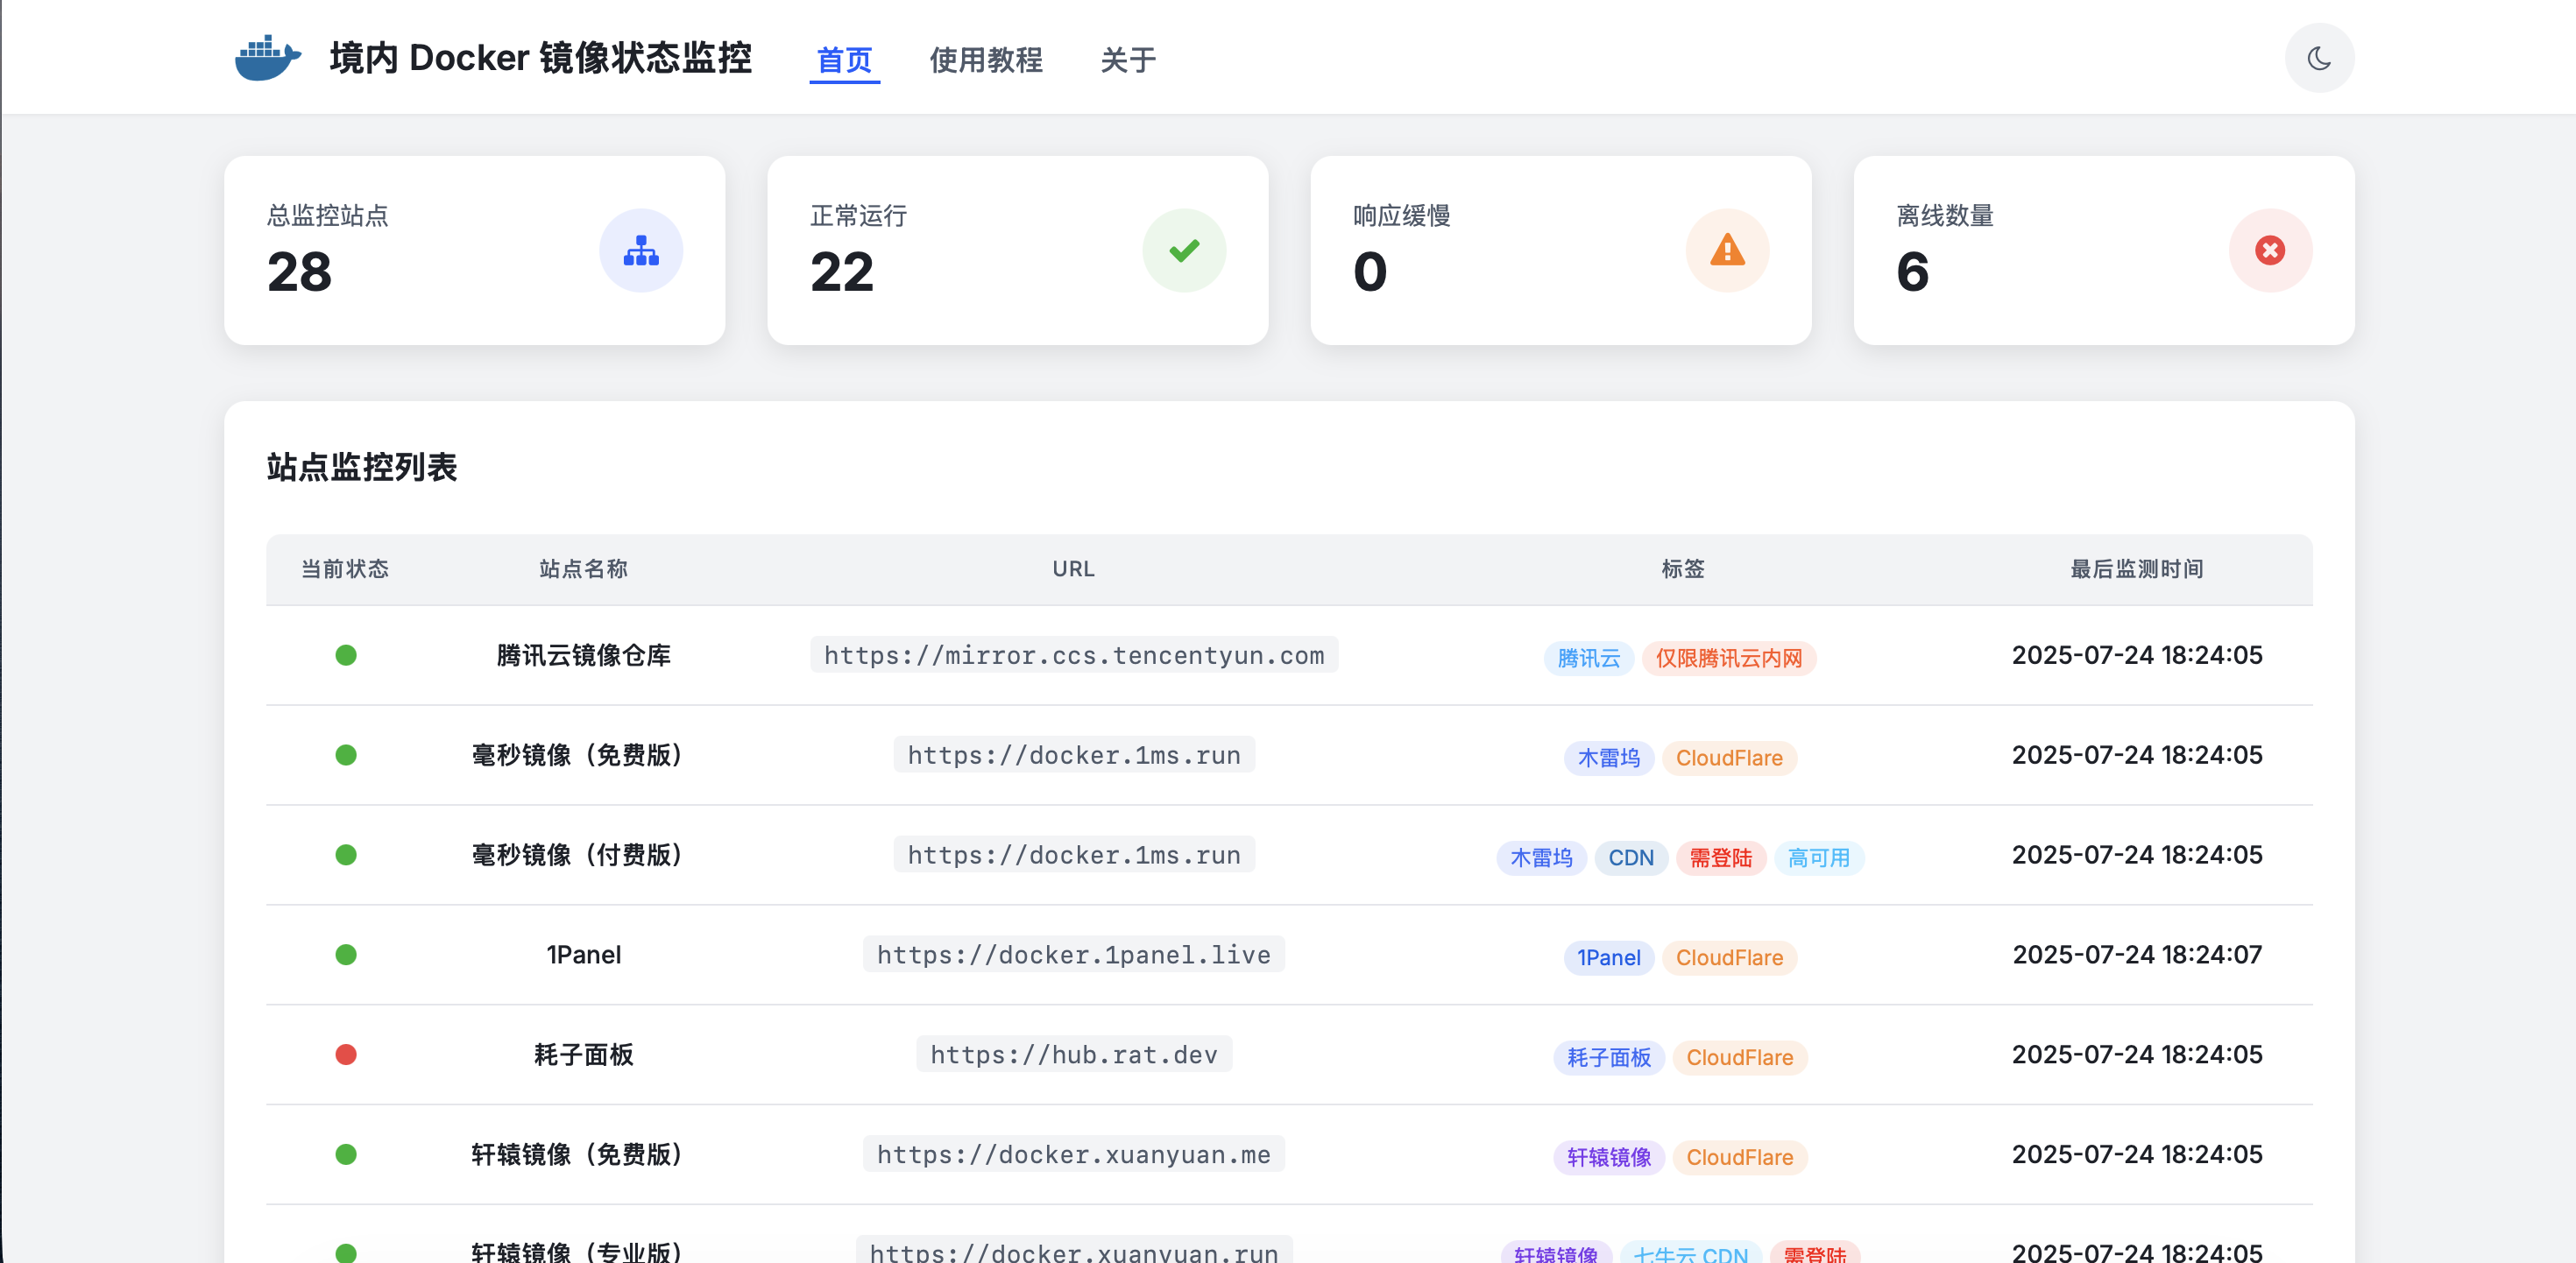Click the 仅限腾讯云内网 tag
The image size is (2576, 1263).
coord(1728,658)
